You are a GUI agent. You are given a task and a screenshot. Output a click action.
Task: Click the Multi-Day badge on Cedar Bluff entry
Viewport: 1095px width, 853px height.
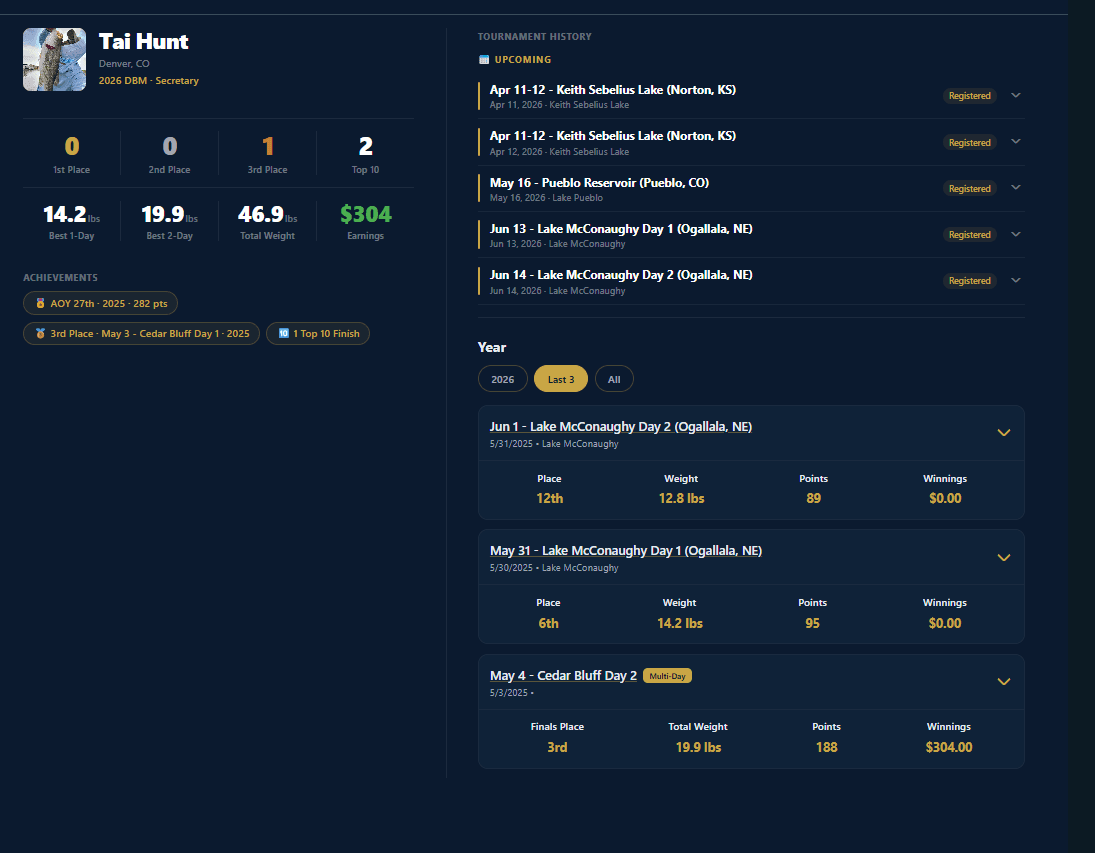(667, 675)
